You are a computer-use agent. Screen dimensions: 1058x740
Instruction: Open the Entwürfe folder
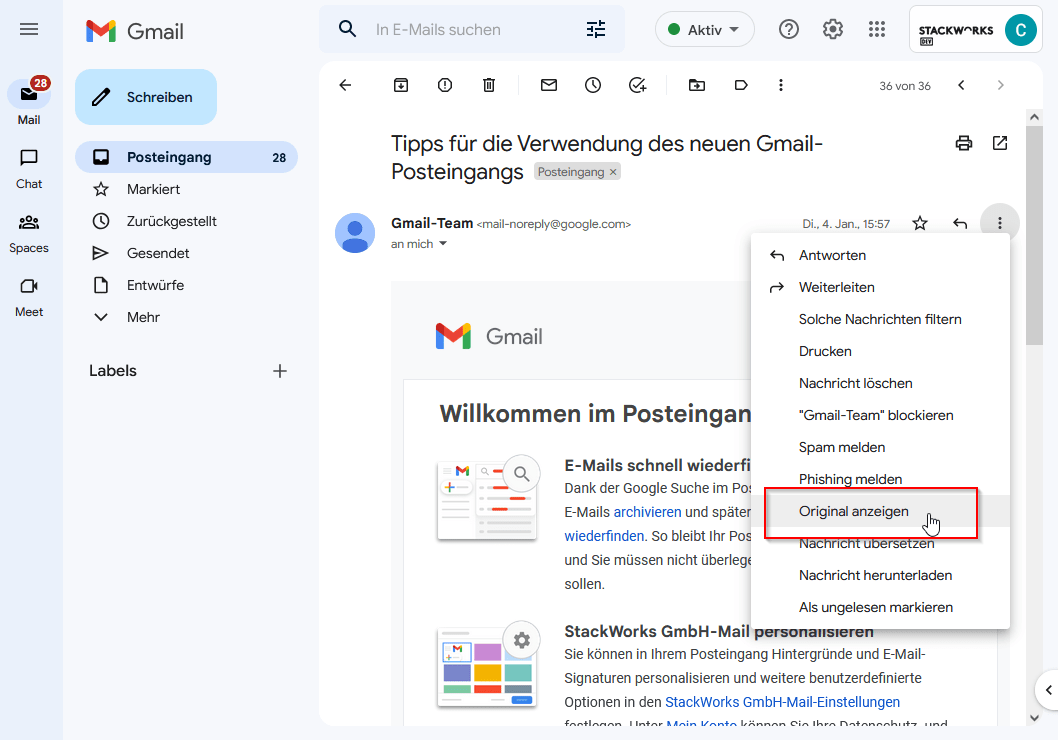coord(186,285)
